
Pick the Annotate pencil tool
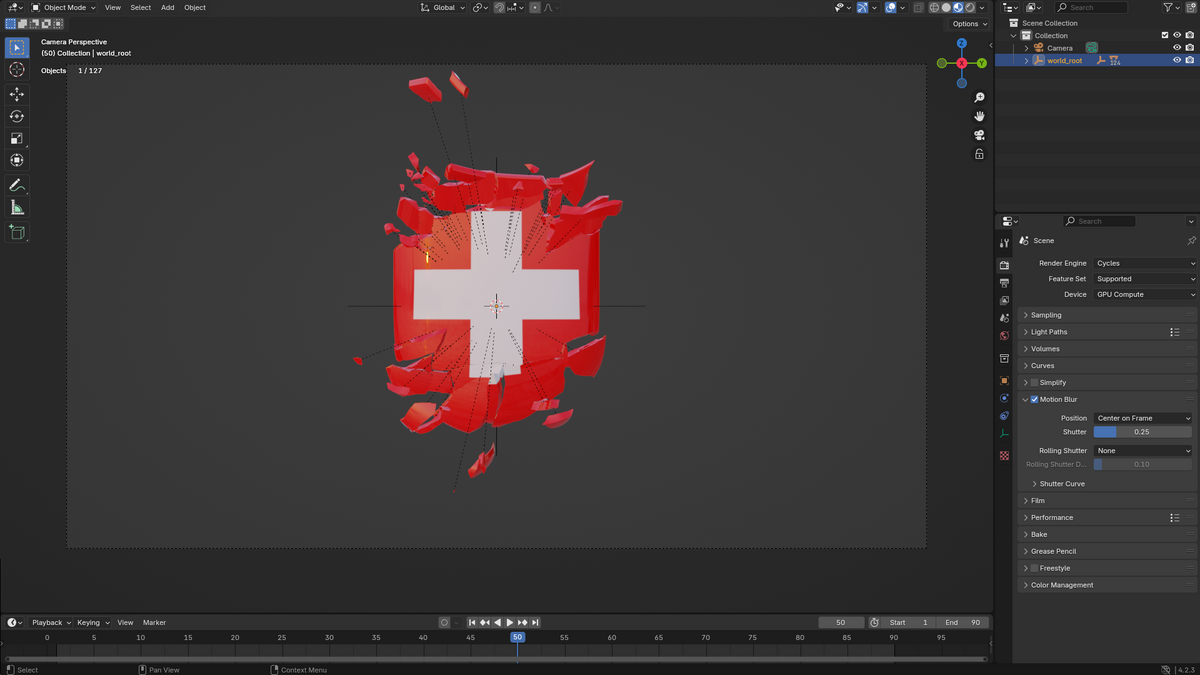[x=17, y=185]
